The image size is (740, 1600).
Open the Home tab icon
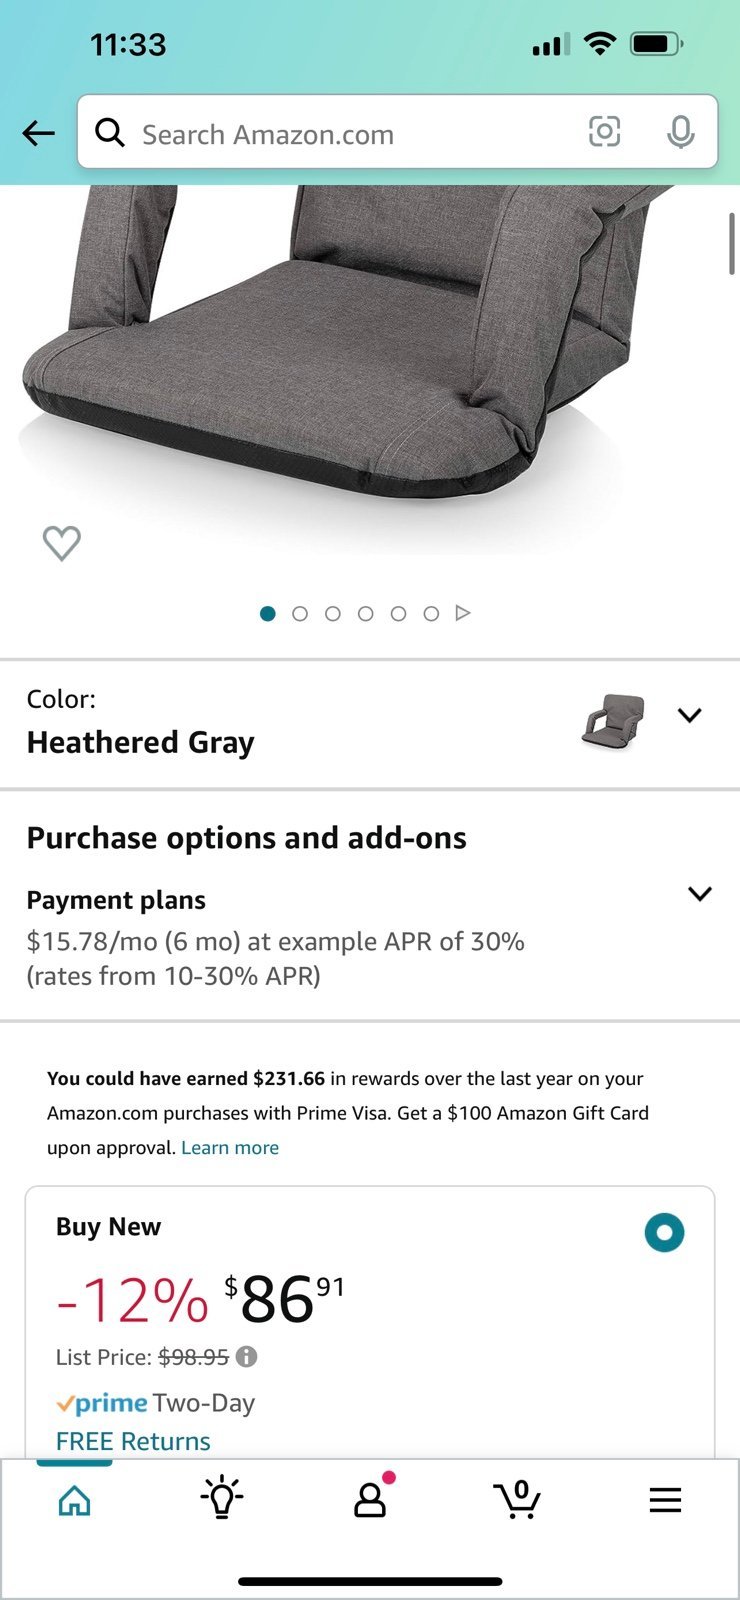(74, 1500)
